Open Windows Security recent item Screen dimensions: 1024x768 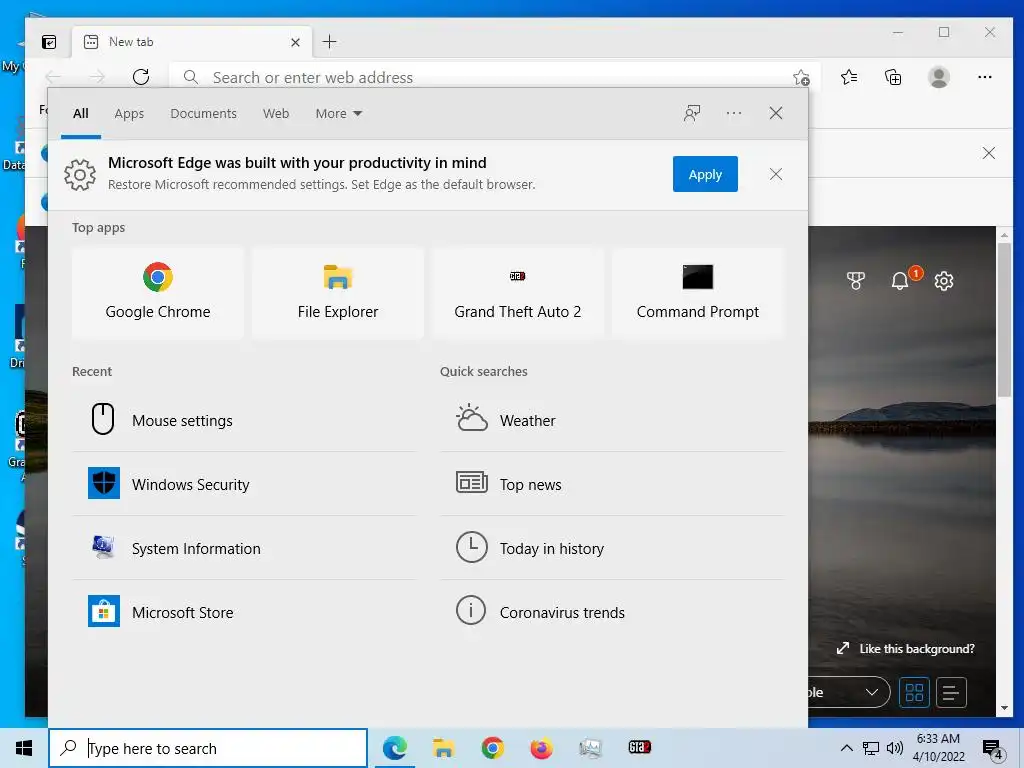pyautogui.click(x=244, y=484)
